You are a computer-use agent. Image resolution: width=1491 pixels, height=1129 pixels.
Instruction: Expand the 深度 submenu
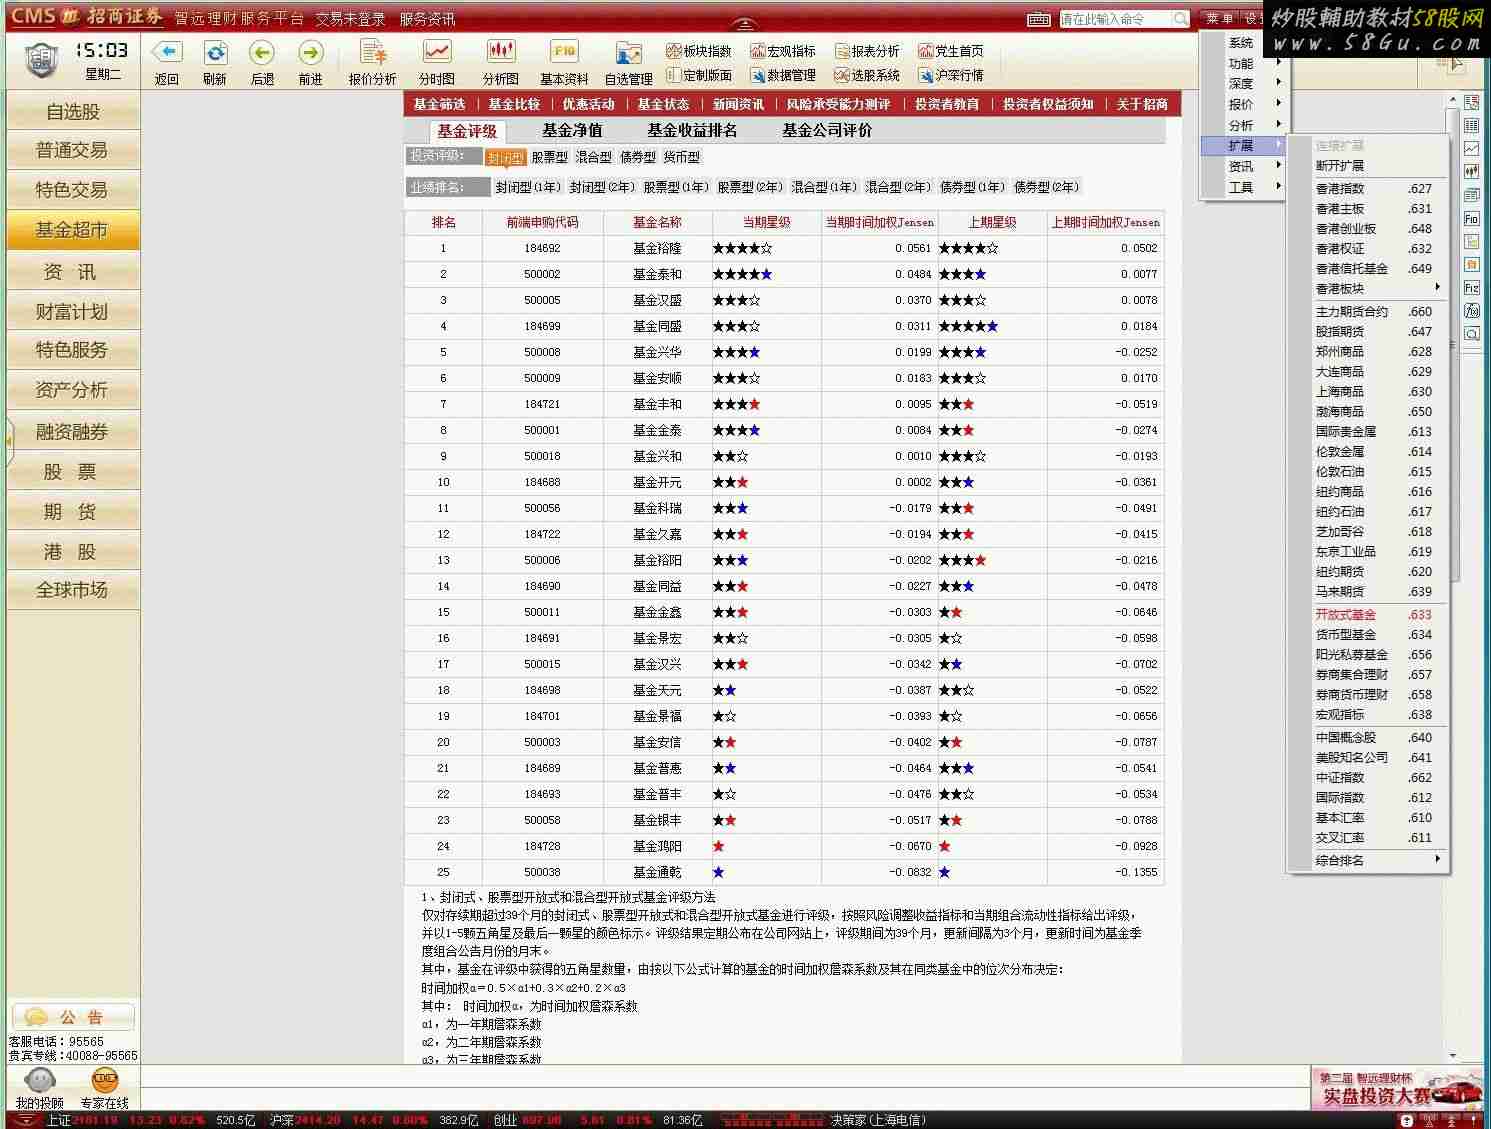(x=1243, y=83)
